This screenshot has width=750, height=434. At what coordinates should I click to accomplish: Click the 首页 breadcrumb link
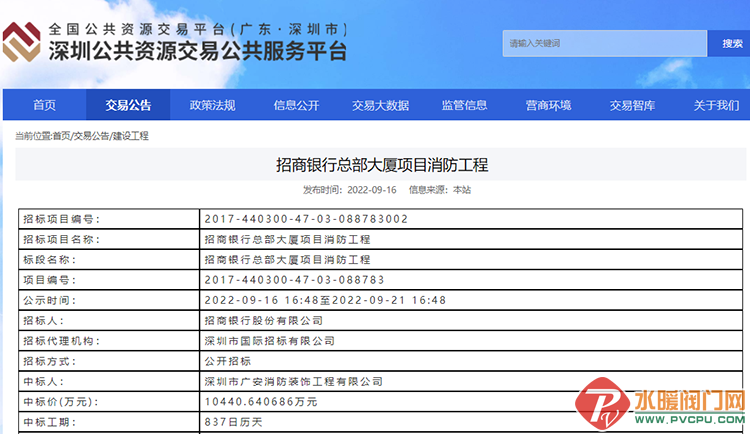tap(61, 136)
